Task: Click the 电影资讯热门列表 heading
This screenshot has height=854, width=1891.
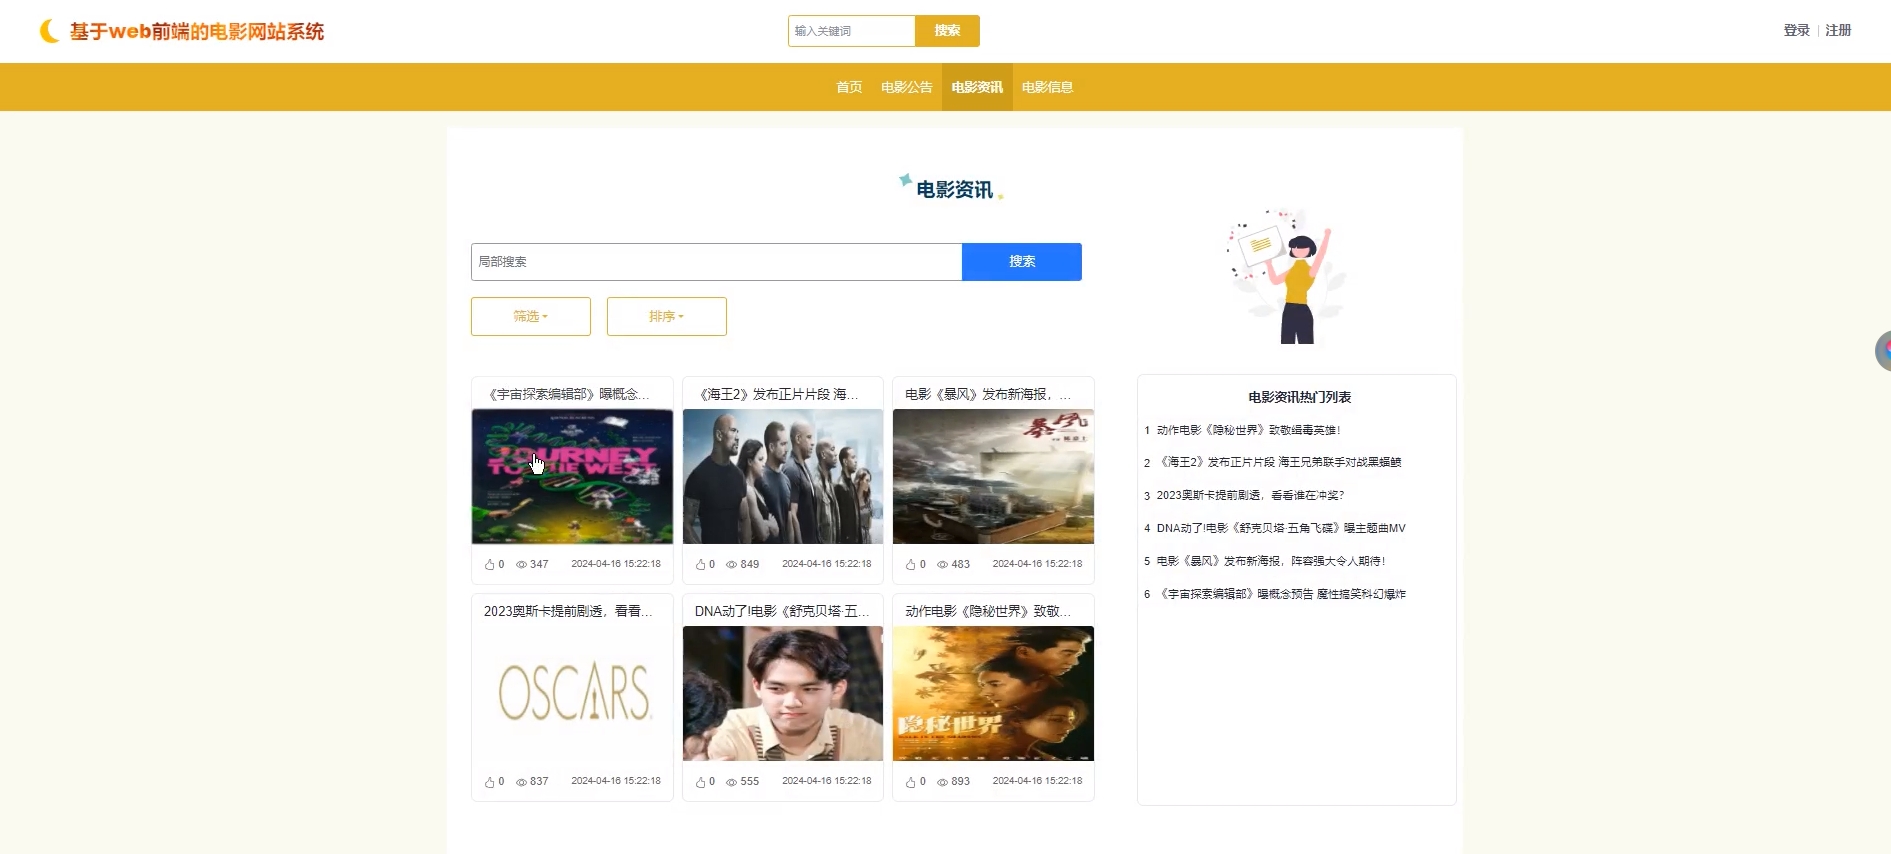Action: 1299,397
